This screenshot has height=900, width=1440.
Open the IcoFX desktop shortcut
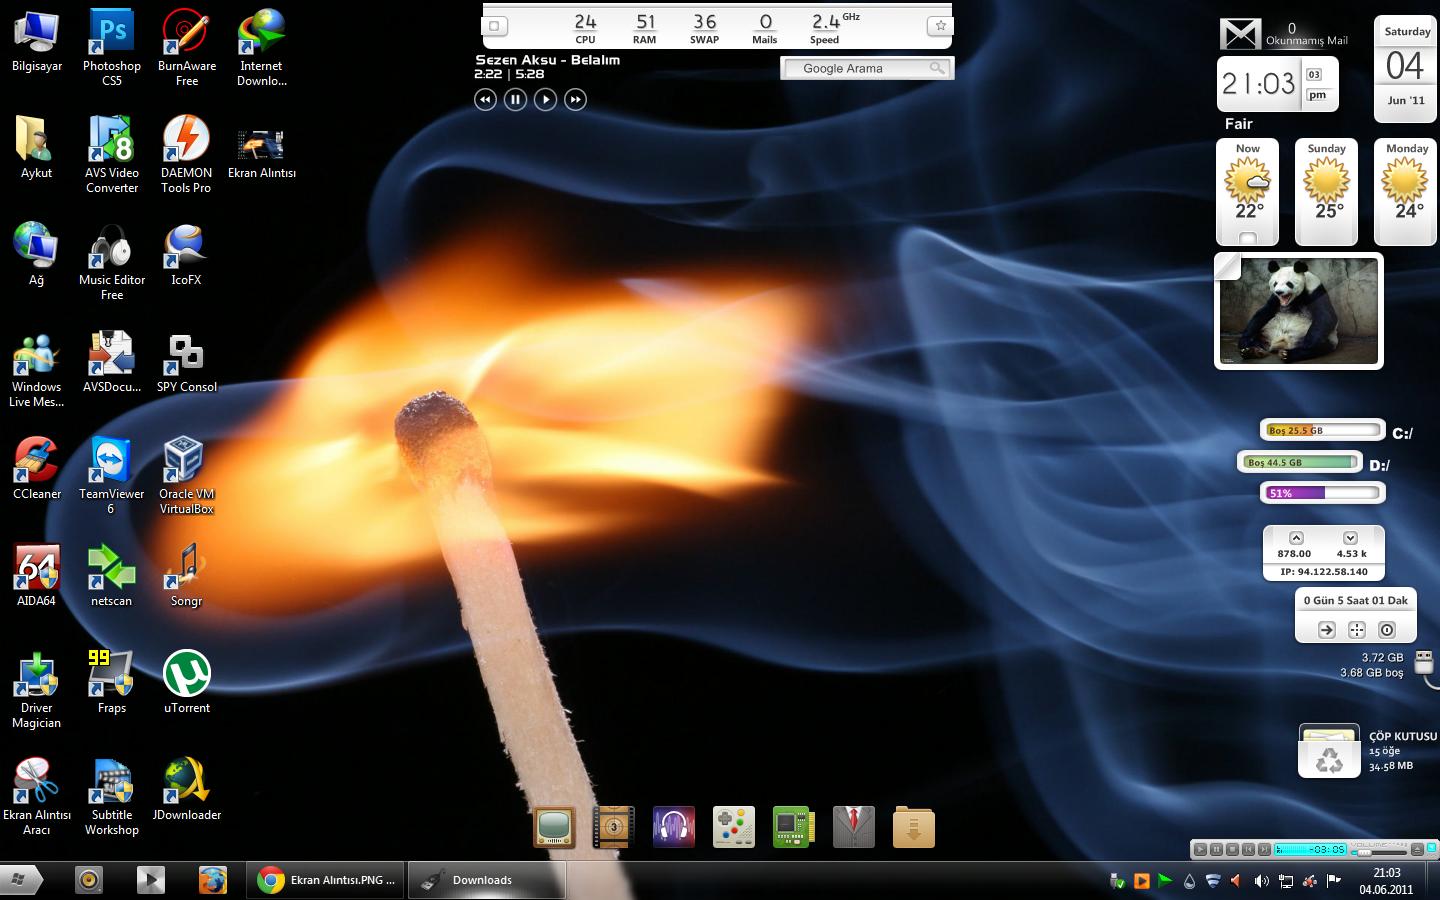coord(186,254)
